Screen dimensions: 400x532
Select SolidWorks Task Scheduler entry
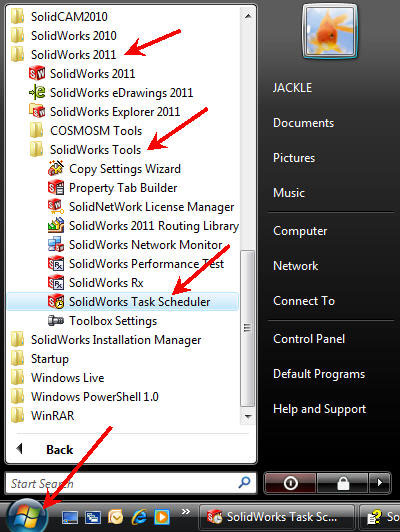[123, 302]
